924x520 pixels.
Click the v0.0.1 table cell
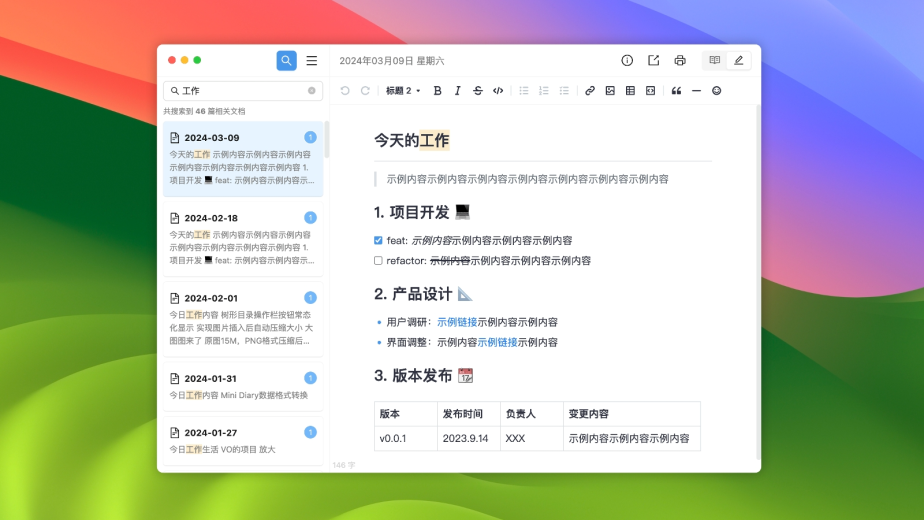406,439
